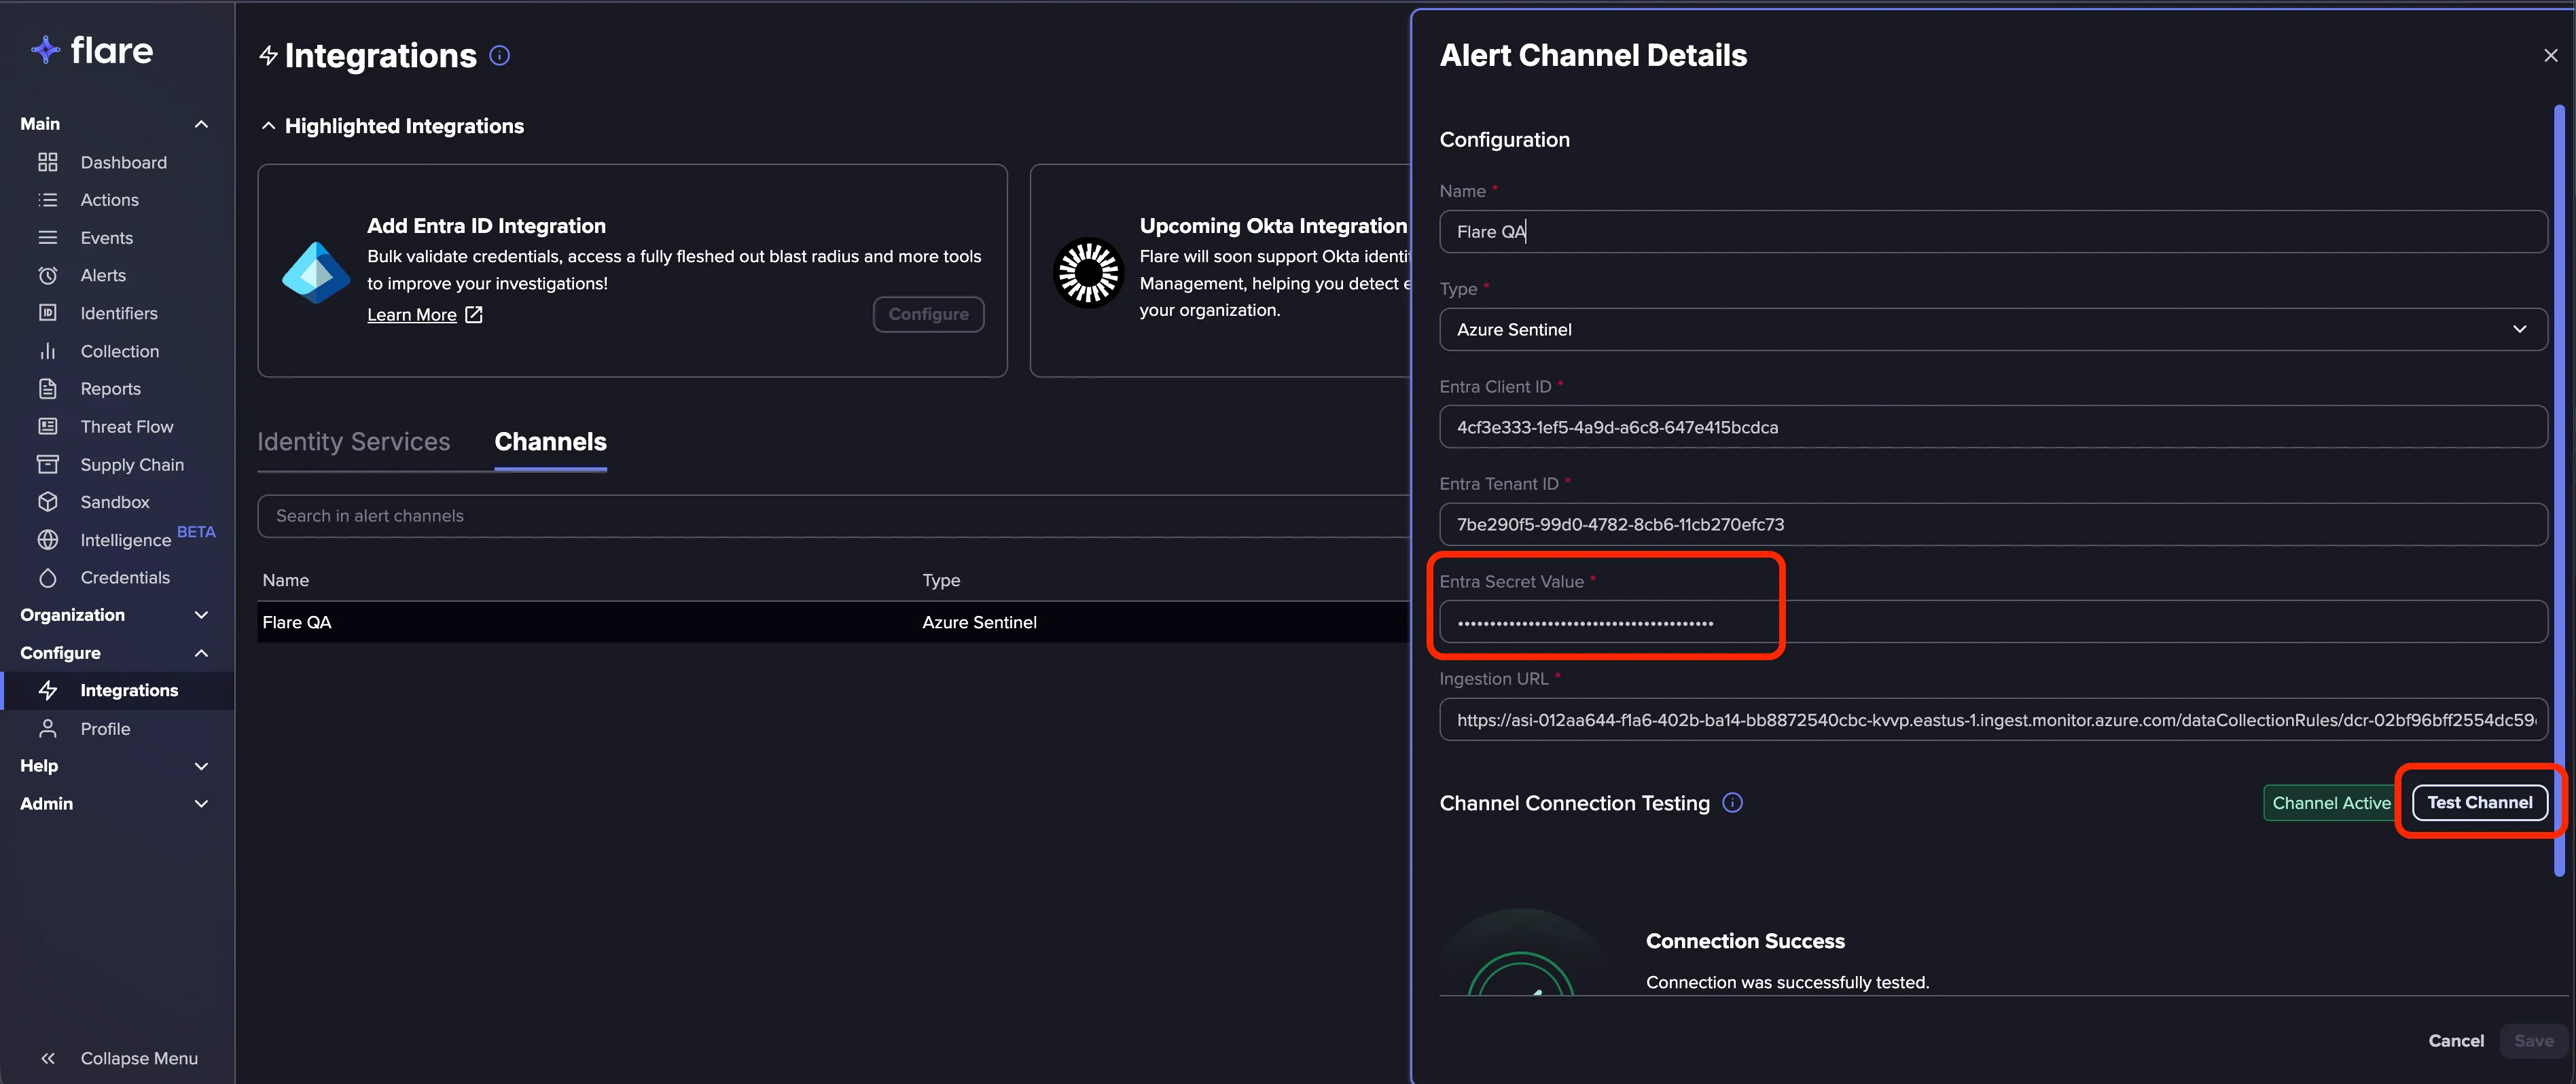This screenshot has height=1084, width=2576.
Task: Open the Learn More link for Entra ID
Action: pos(424,315)
